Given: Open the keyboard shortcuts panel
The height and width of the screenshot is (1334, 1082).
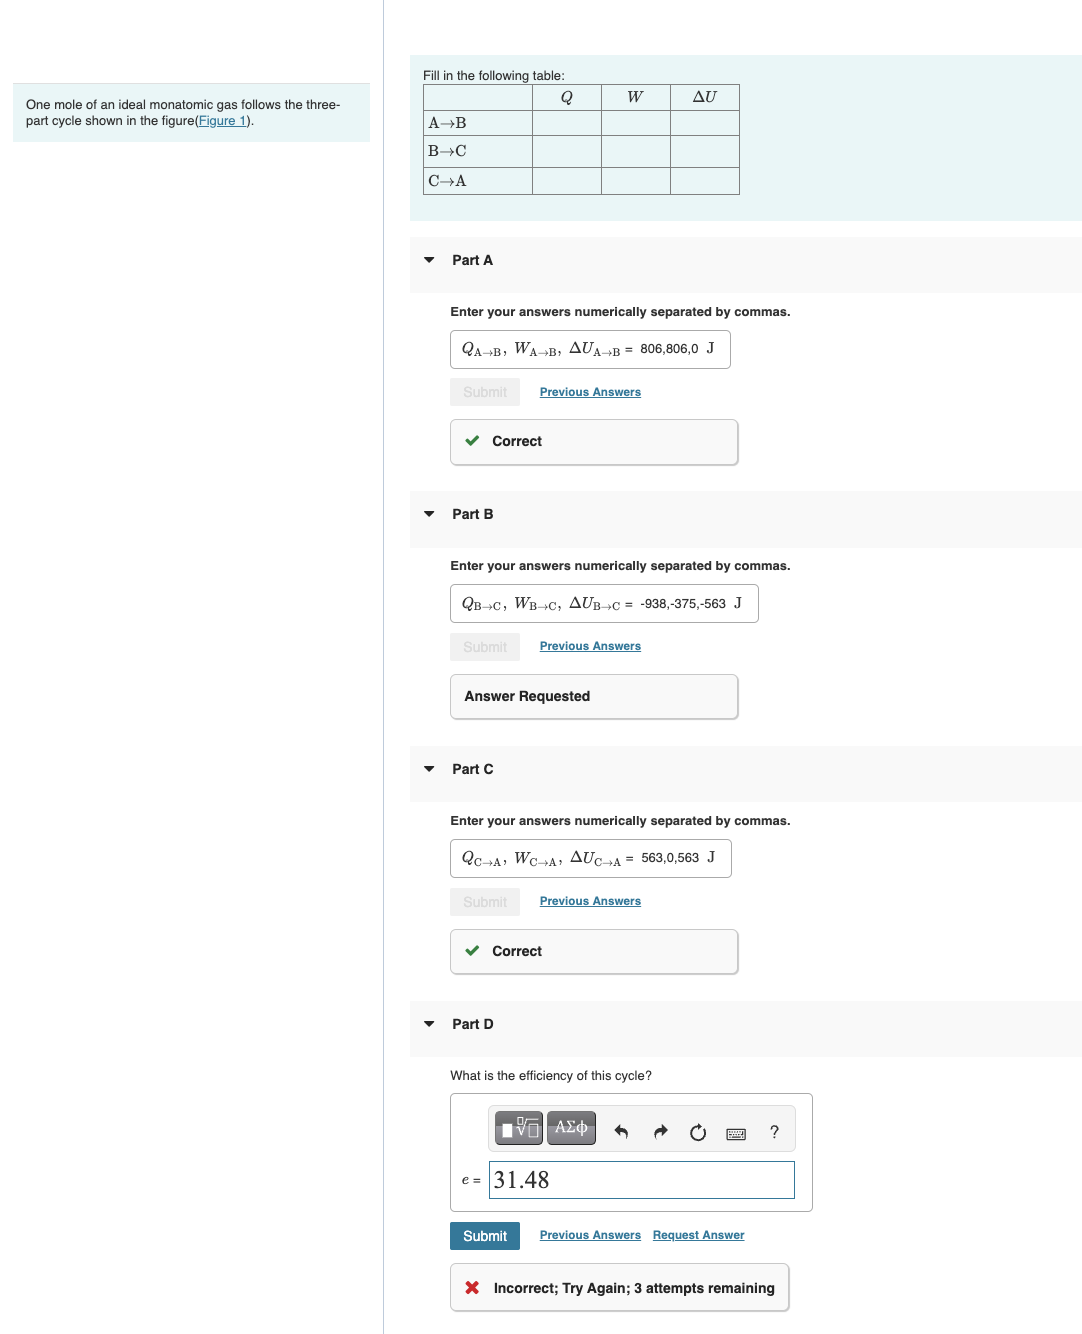Looking at the screenshot, I should (x=735, y=1133).
